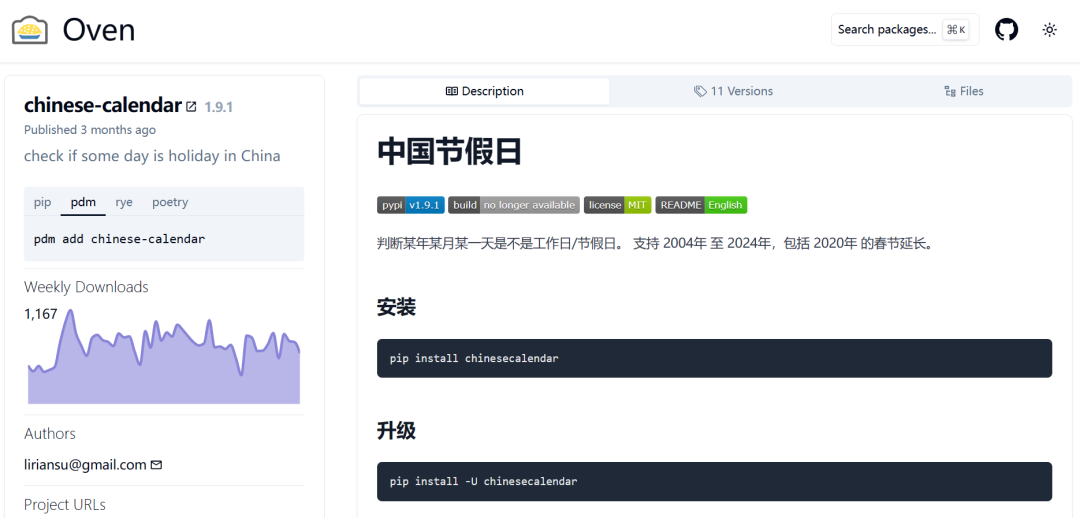Switch to the 11 Versions tab
The height and width of the screenshot is (518, 1080).
[x=733, y=91]
